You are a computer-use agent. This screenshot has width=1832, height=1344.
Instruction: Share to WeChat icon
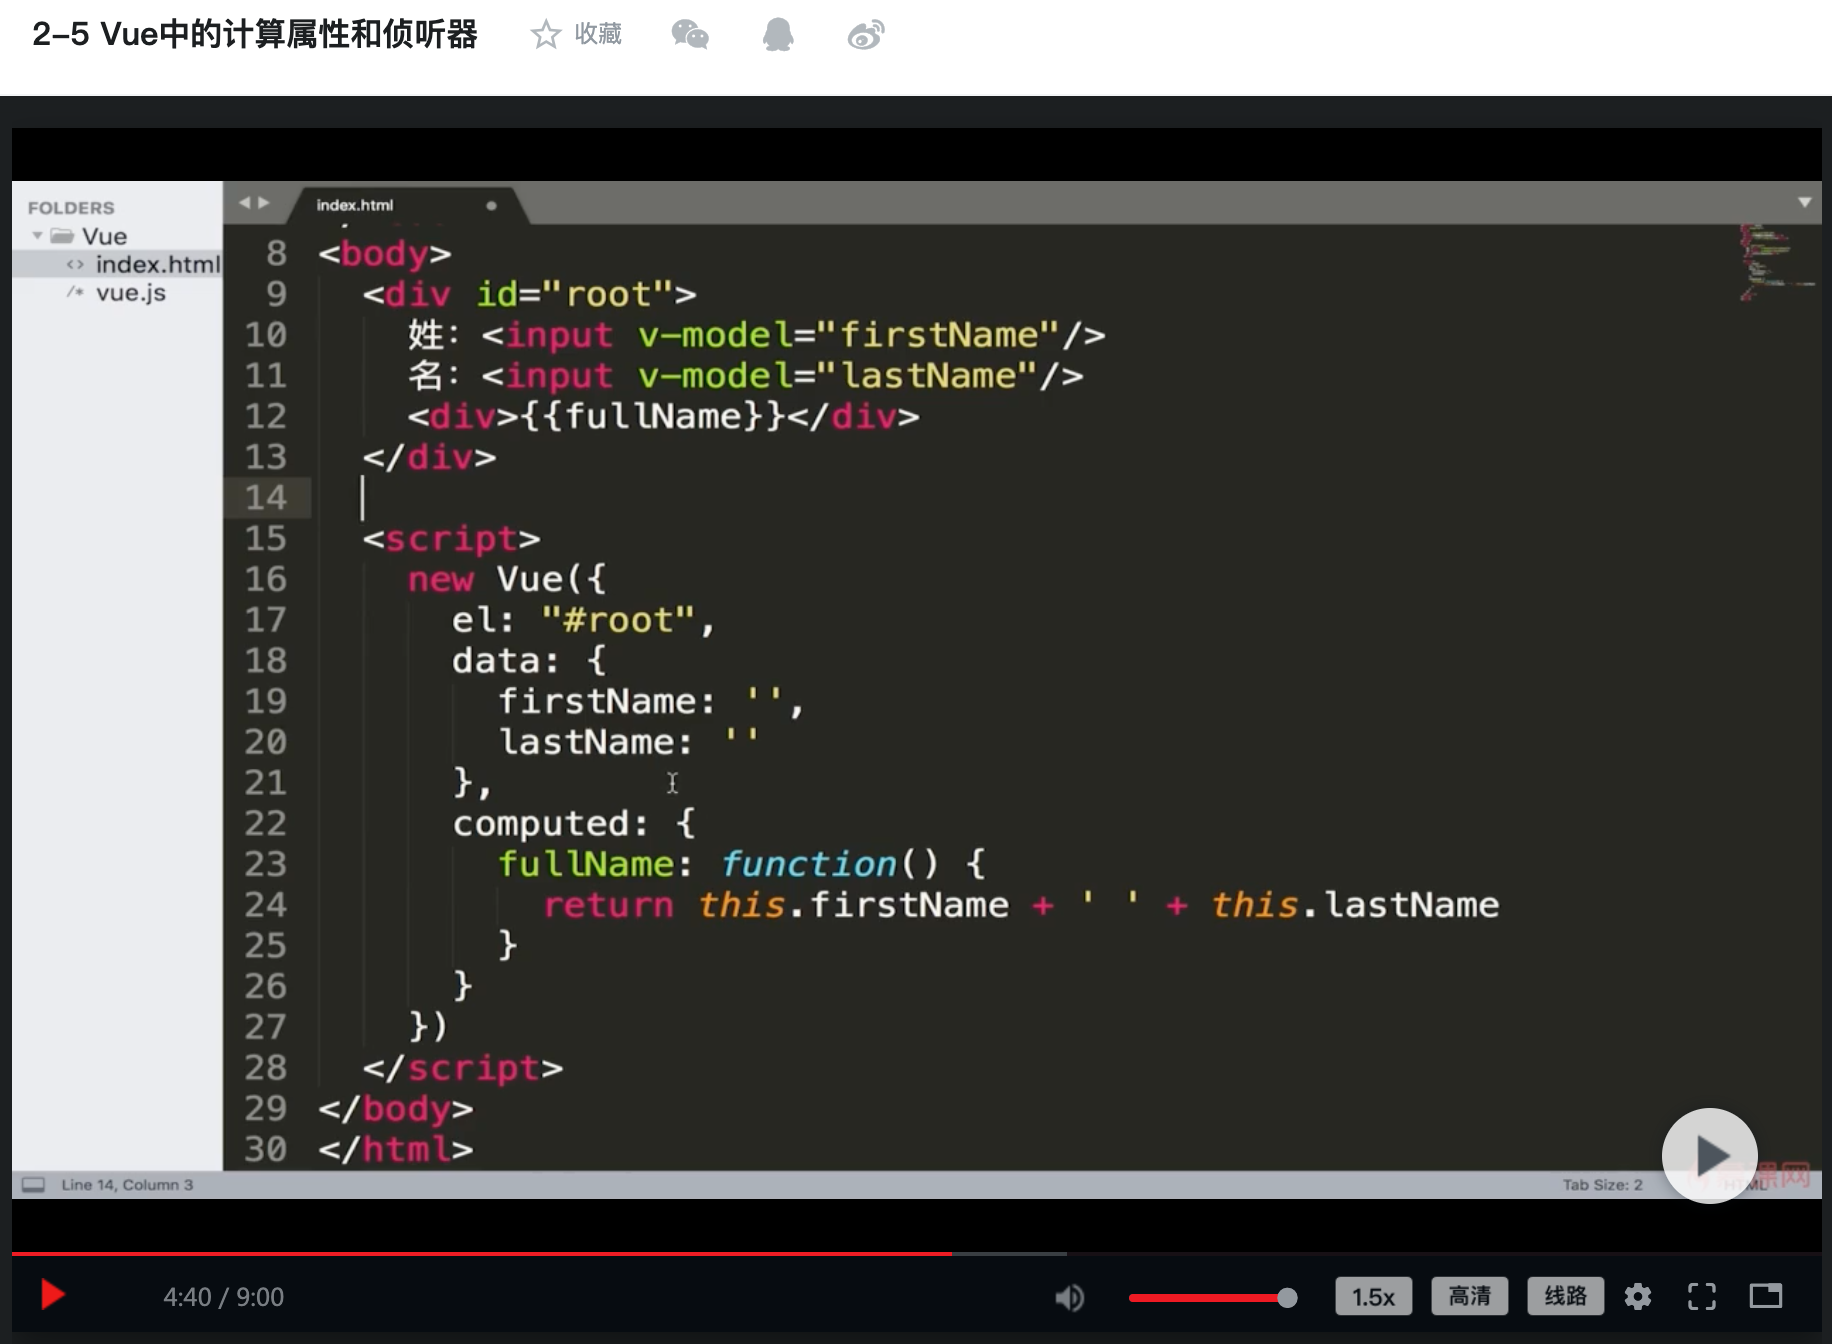pyautogui.click(x=690, y=35)
